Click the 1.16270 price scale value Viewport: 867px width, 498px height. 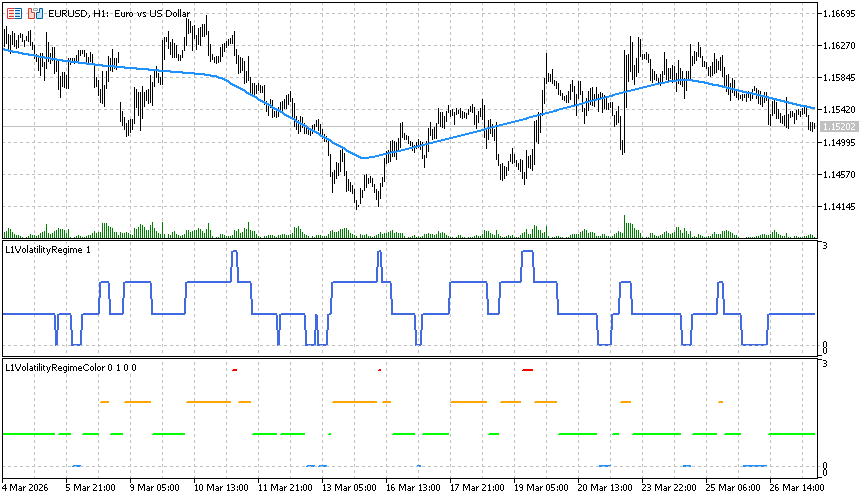[839, 45]
